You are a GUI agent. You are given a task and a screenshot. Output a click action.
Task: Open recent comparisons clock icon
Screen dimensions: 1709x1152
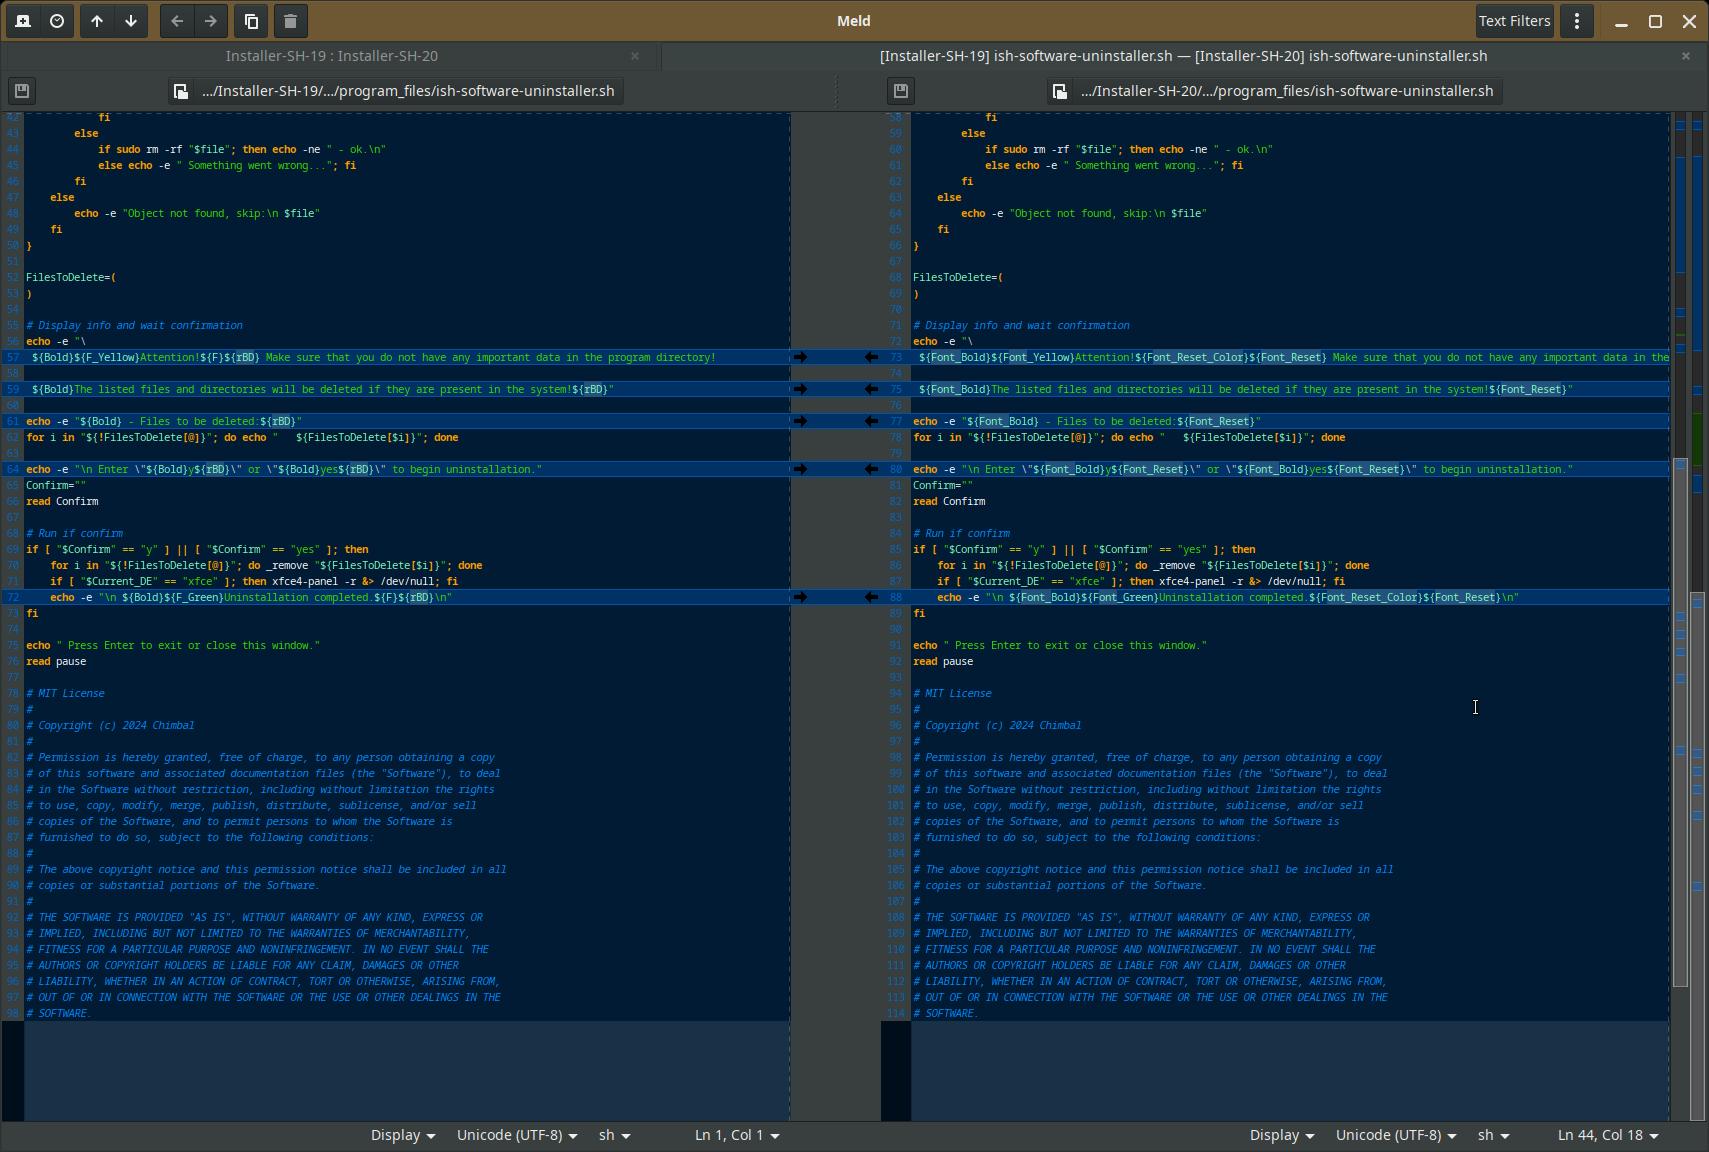[x=57, y=21]
